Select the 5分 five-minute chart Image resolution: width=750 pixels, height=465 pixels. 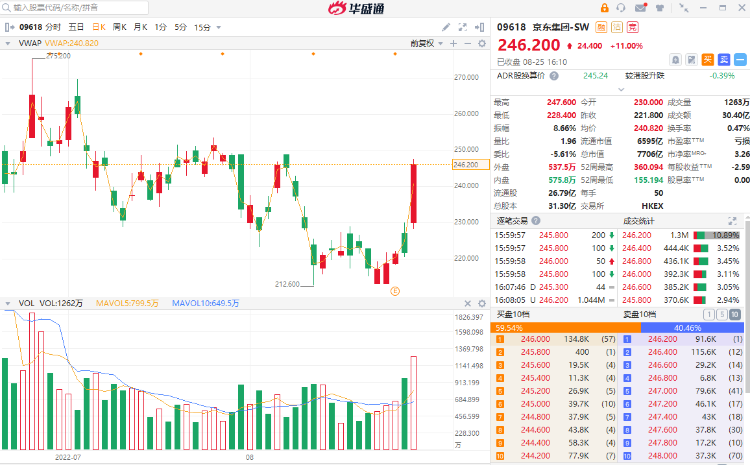point(180,27)
